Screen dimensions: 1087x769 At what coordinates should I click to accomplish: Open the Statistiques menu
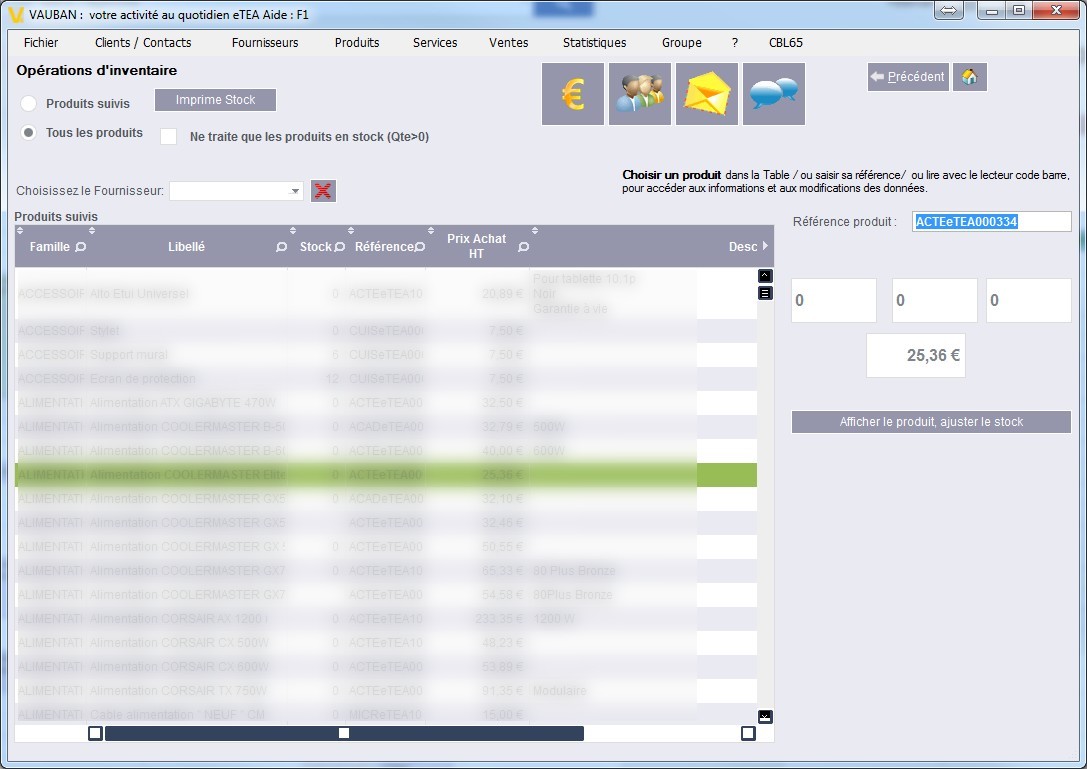[594, 43]
